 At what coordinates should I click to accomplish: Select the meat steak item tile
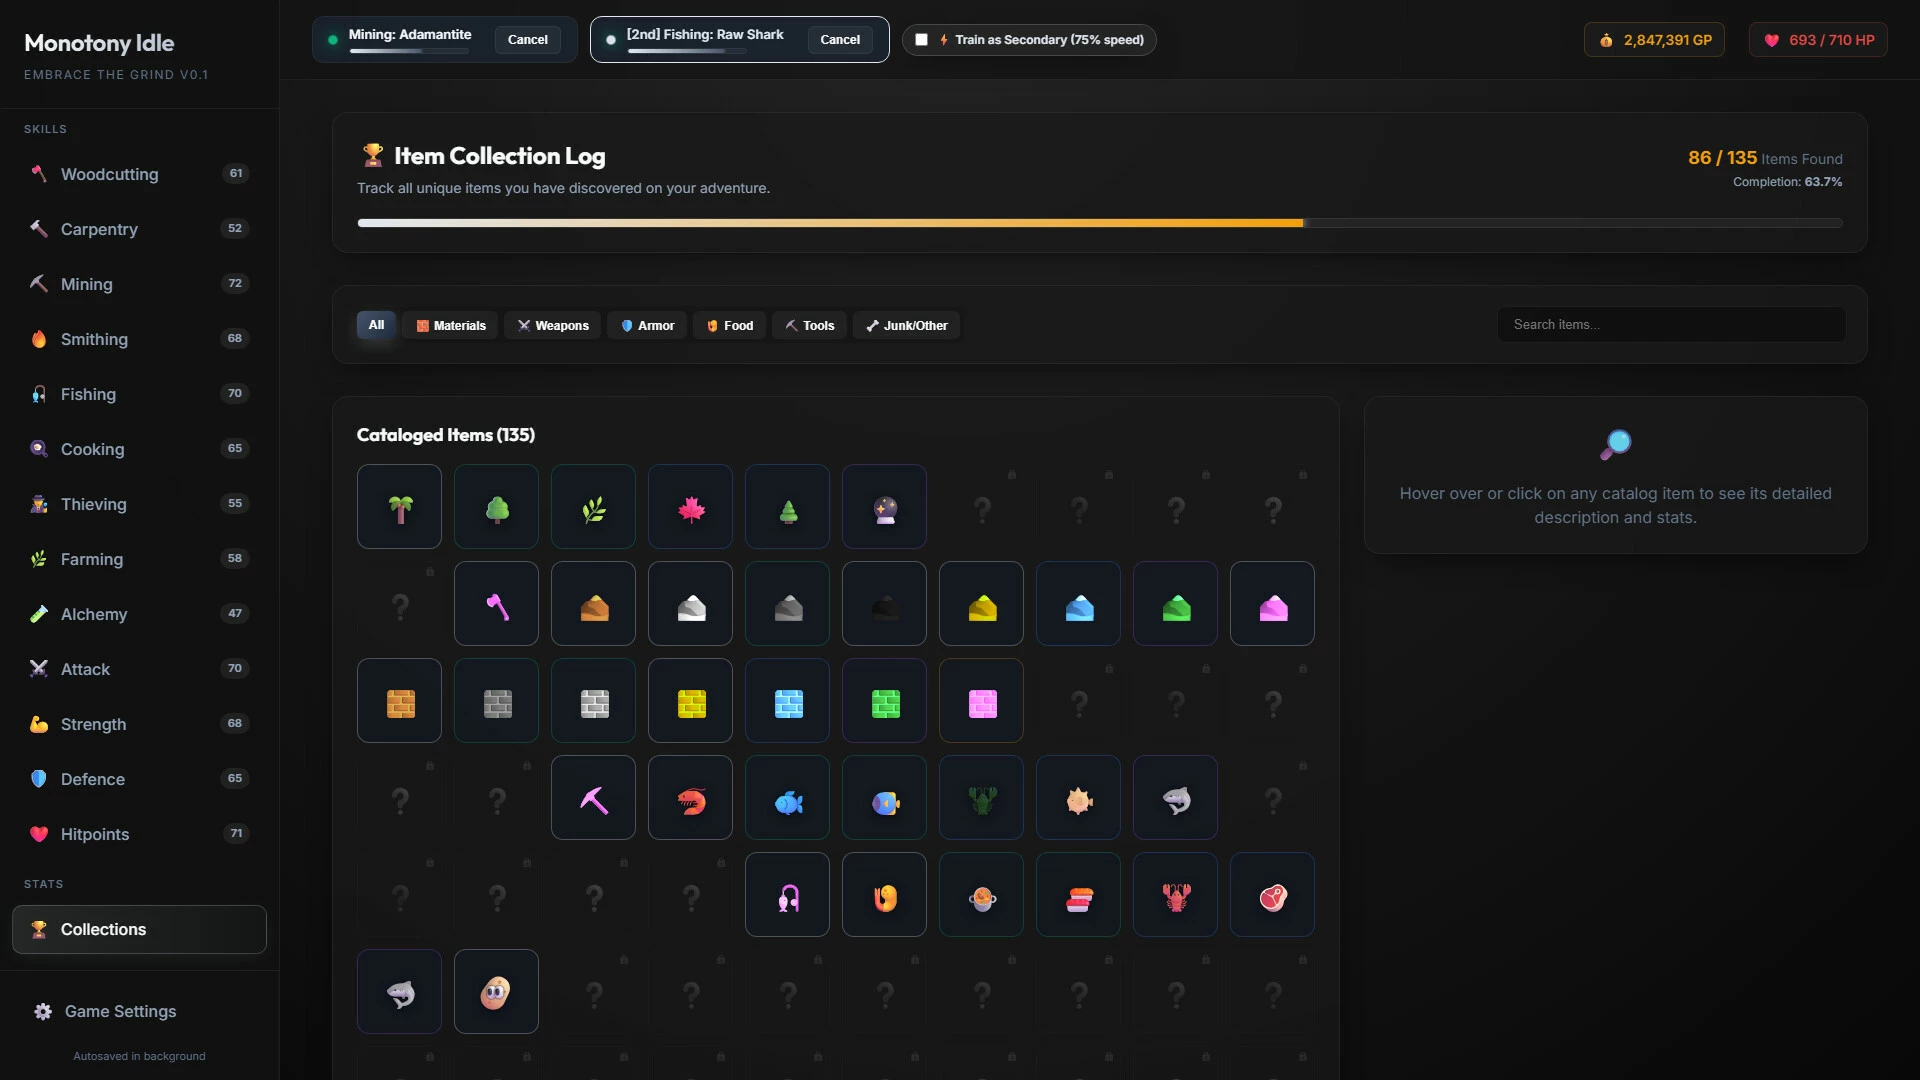click(1272, 894)
